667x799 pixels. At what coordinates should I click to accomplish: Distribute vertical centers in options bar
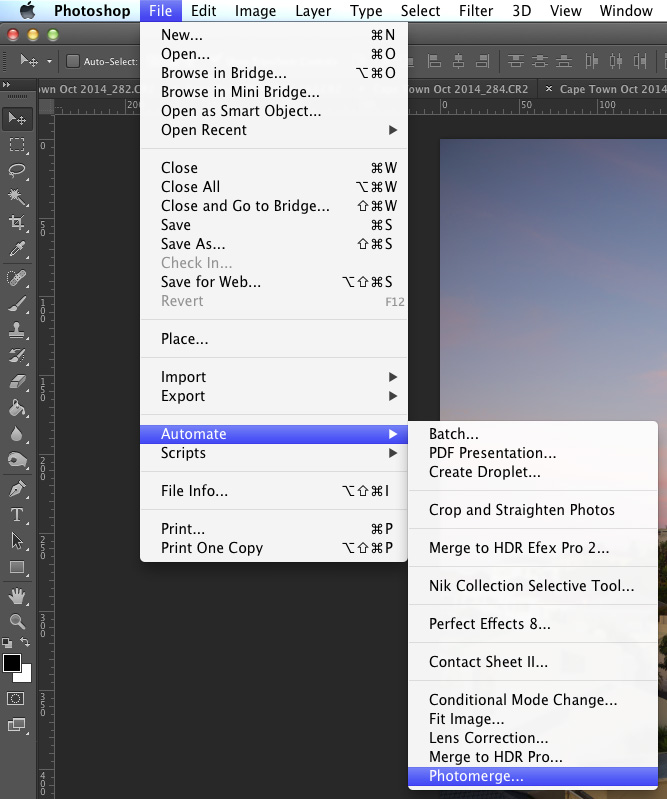coord(540,62)
